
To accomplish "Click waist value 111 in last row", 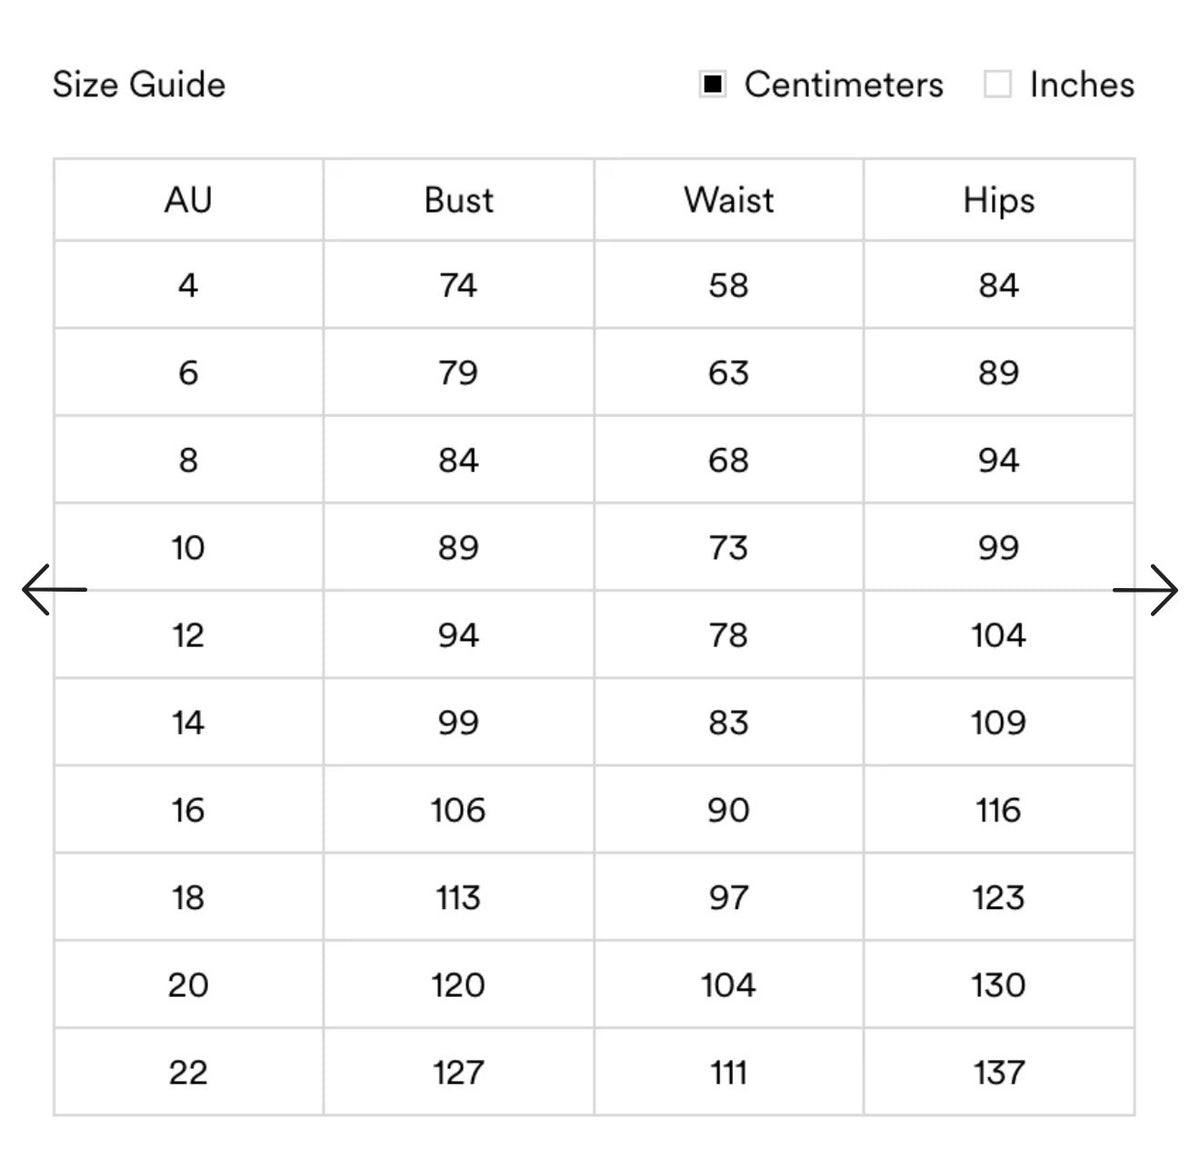I will point(729,1072).
